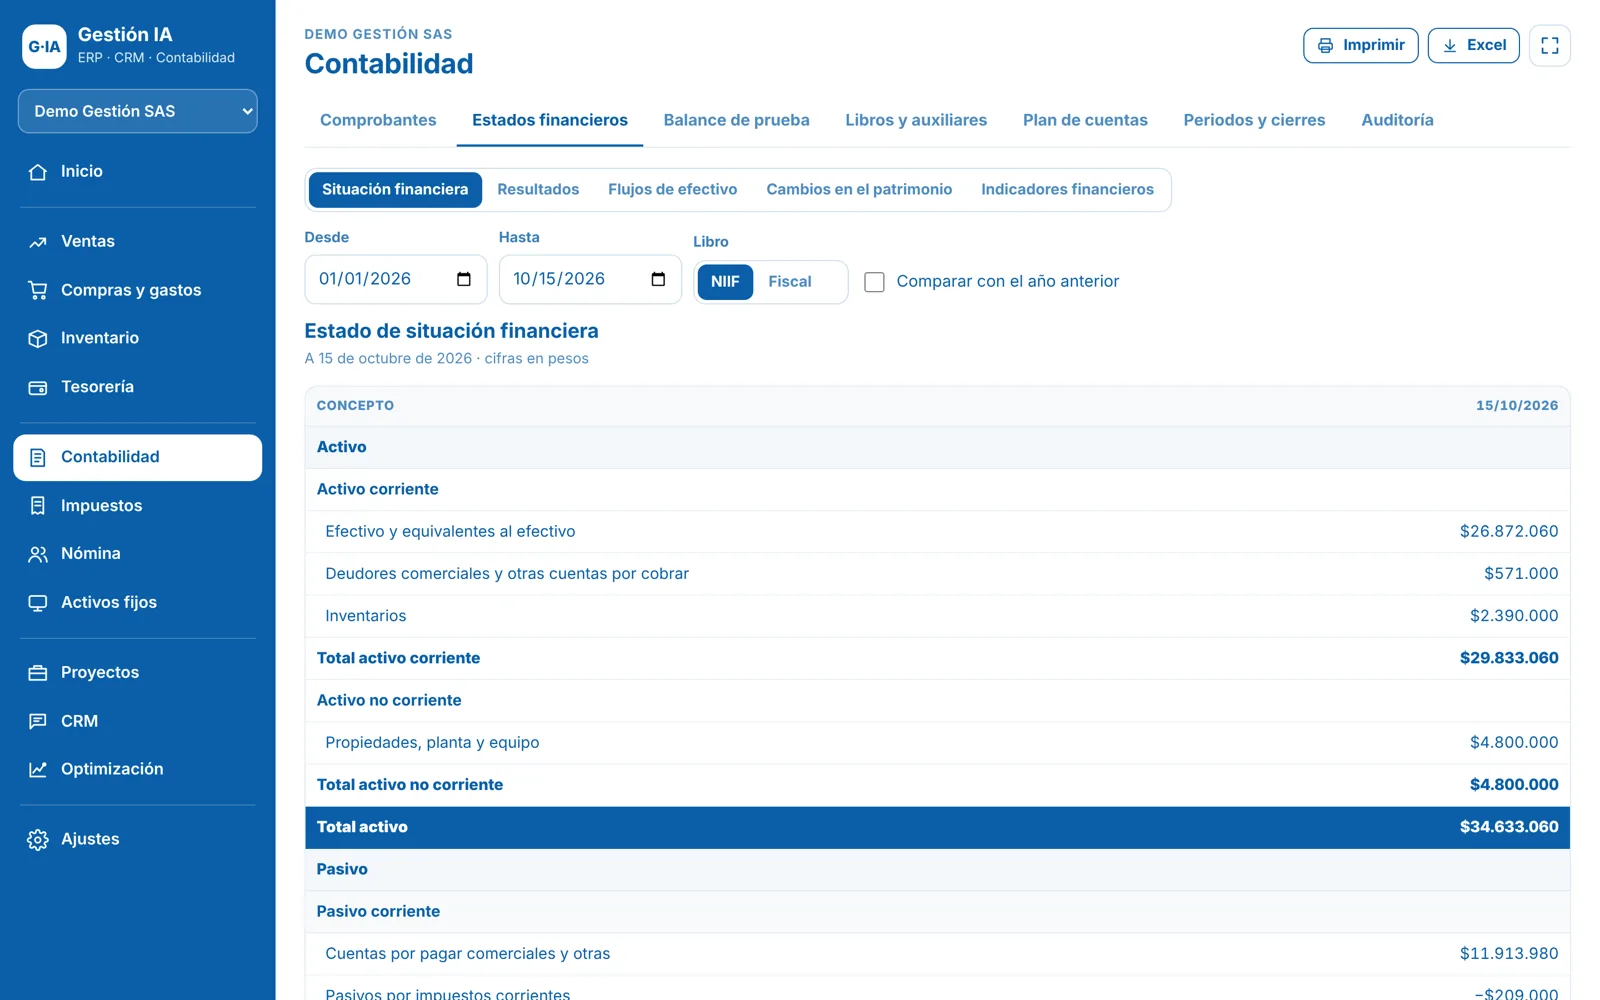Image resolution: width=1600 pixels, height=1000 pixels.
Task: Click the CRM chat icon
Action: (38, 721)
